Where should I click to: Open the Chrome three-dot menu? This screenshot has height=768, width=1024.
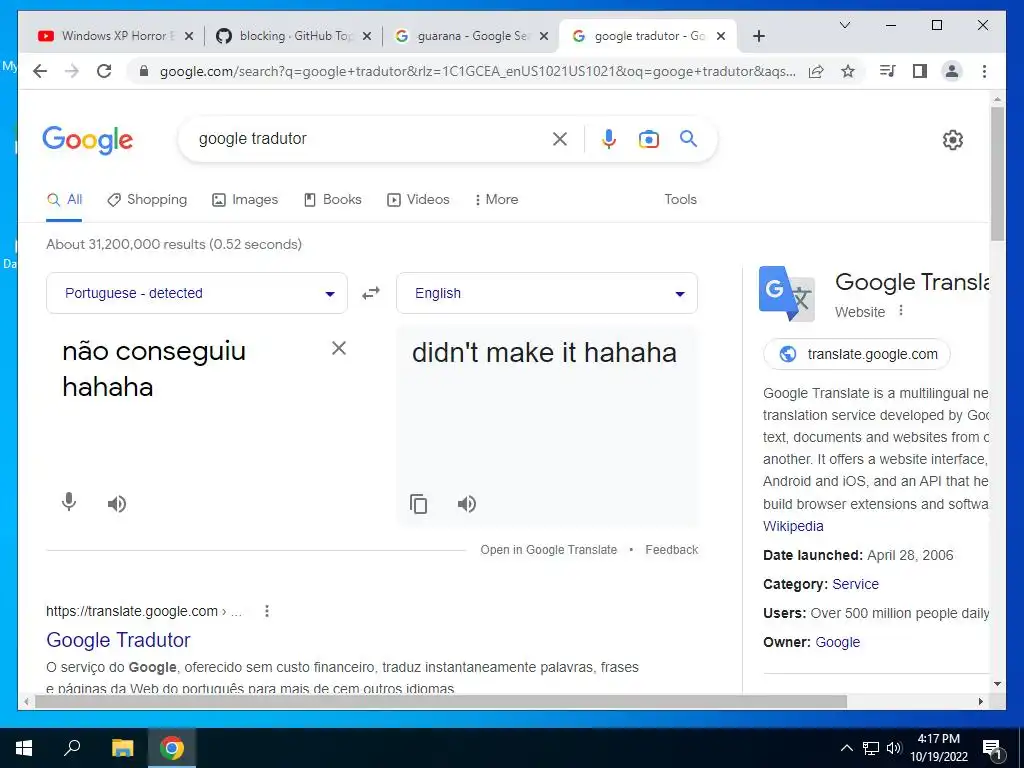coord(984,71)
